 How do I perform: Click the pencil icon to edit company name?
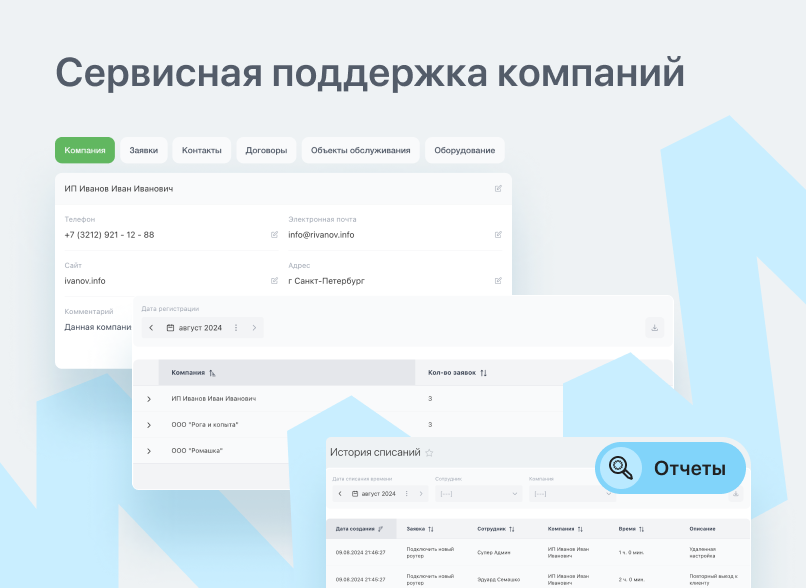click(497, 188)
